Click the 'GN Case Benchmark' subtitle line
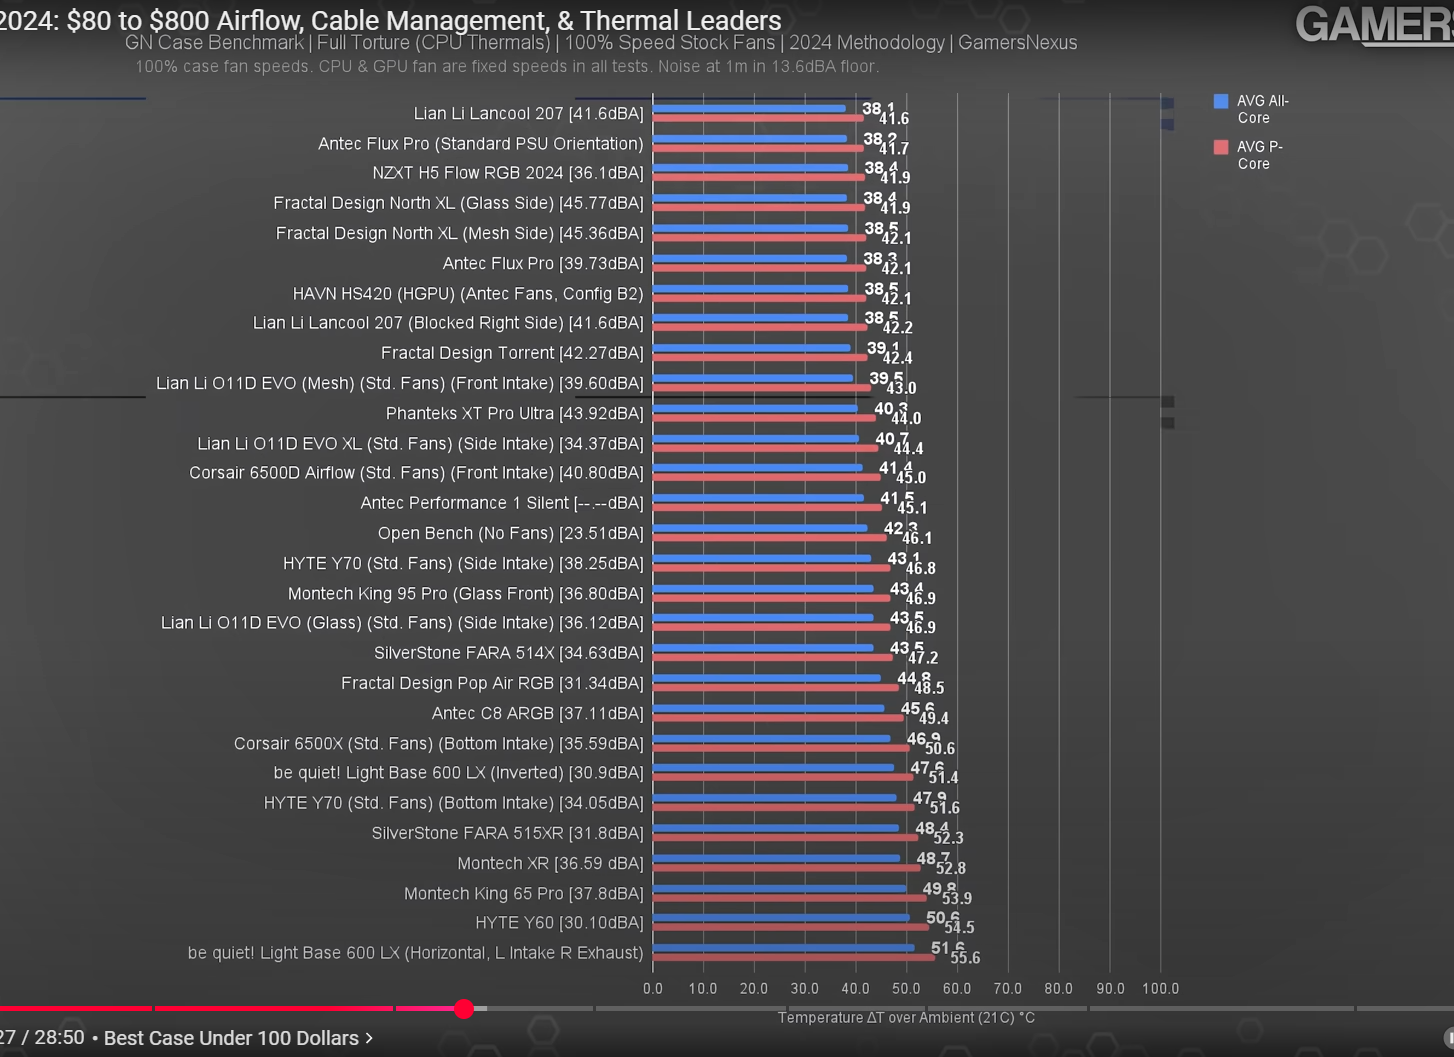1454x1057 pixels. point(601,43)
